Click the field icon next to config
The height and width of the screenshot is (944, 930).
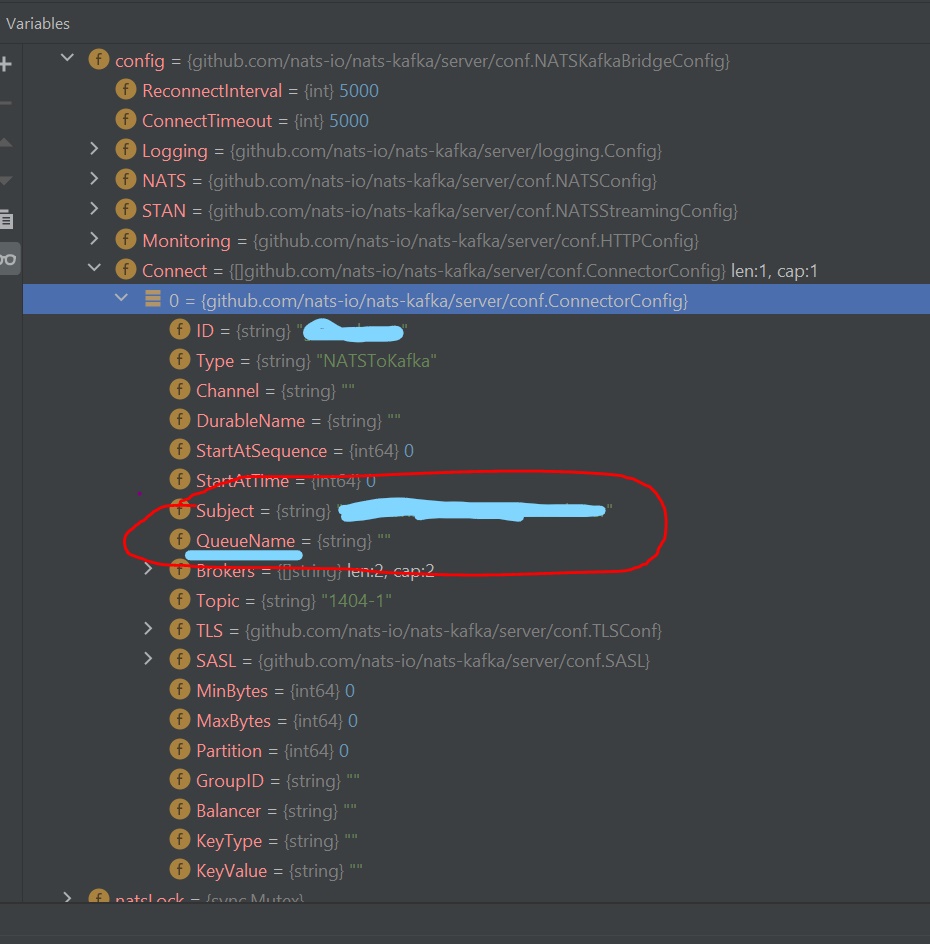pos(98,60)
